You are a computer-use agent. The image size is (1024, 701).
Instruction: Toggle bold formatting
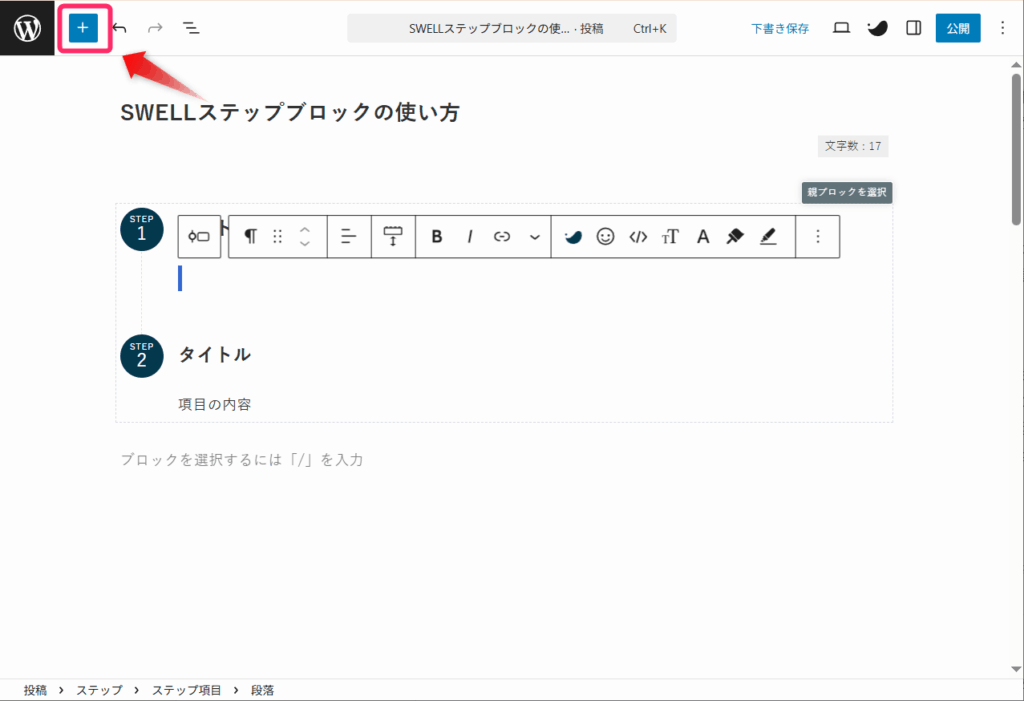[x=437, y=237]
